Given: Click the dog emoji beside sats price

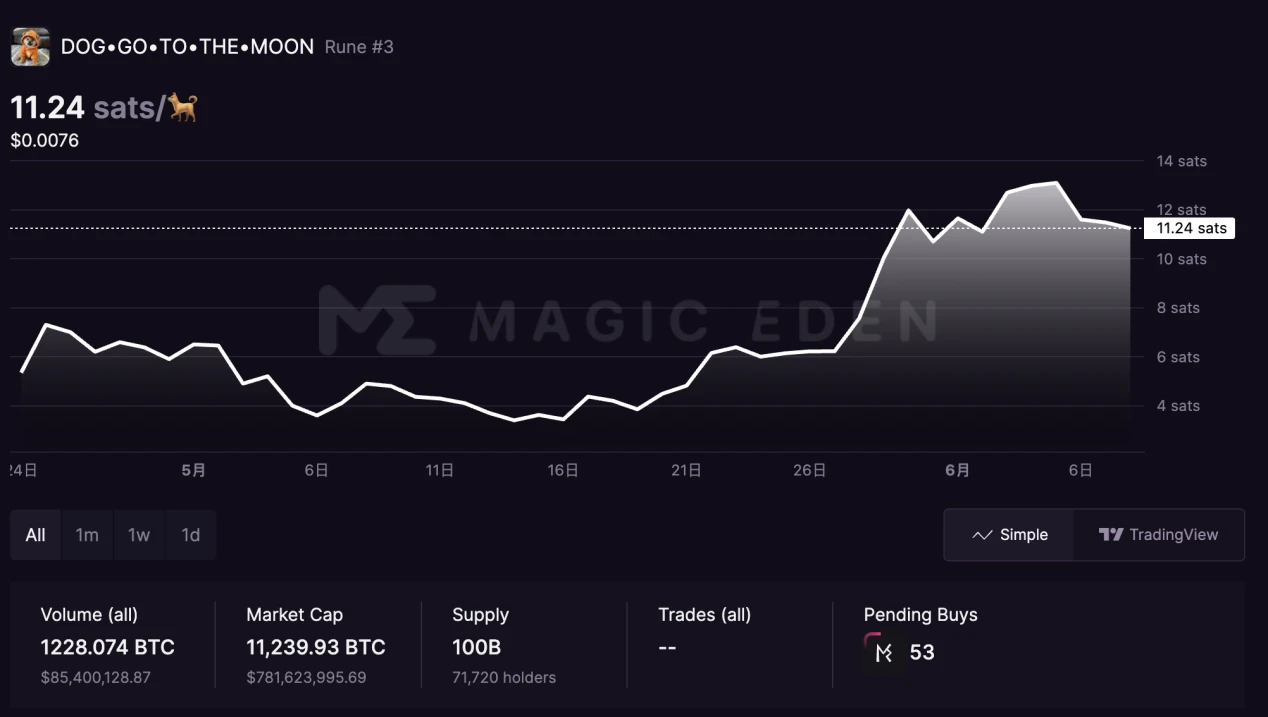Looking at the screenshot, I should point(183,107).
